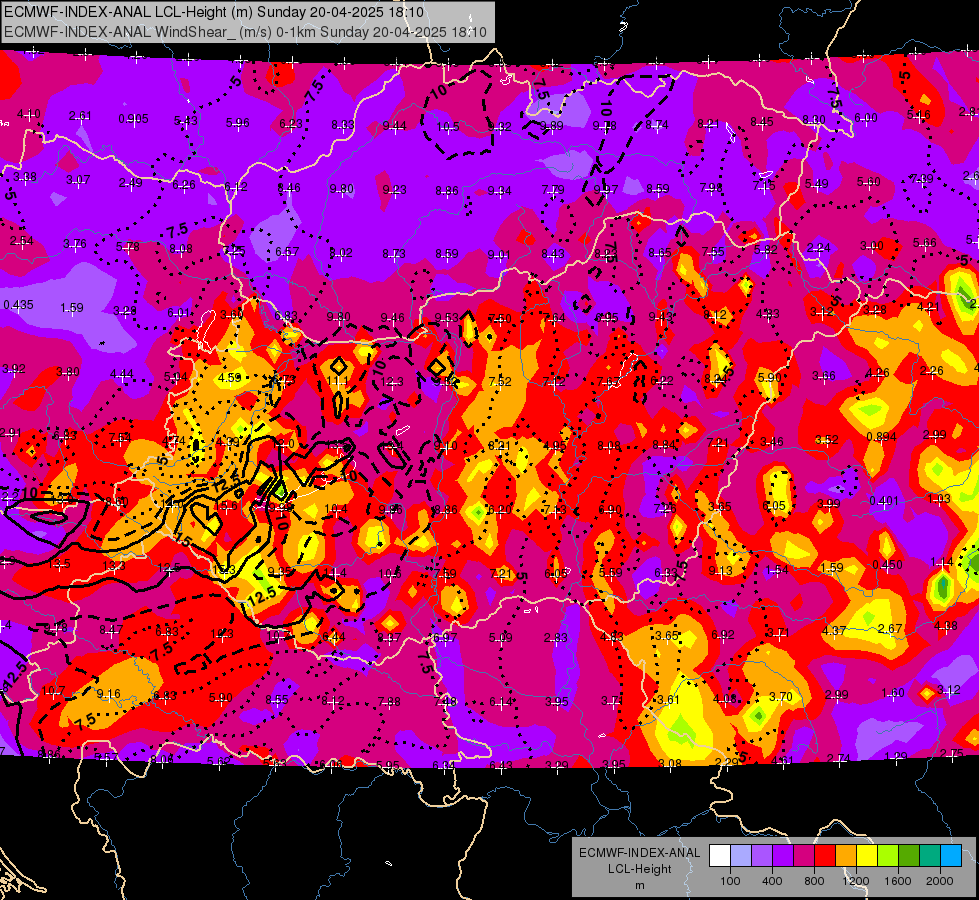Click the white swatch in the LCL-Height legend
The height and width of the screenshot is (900, 979).
coord(720,855)
